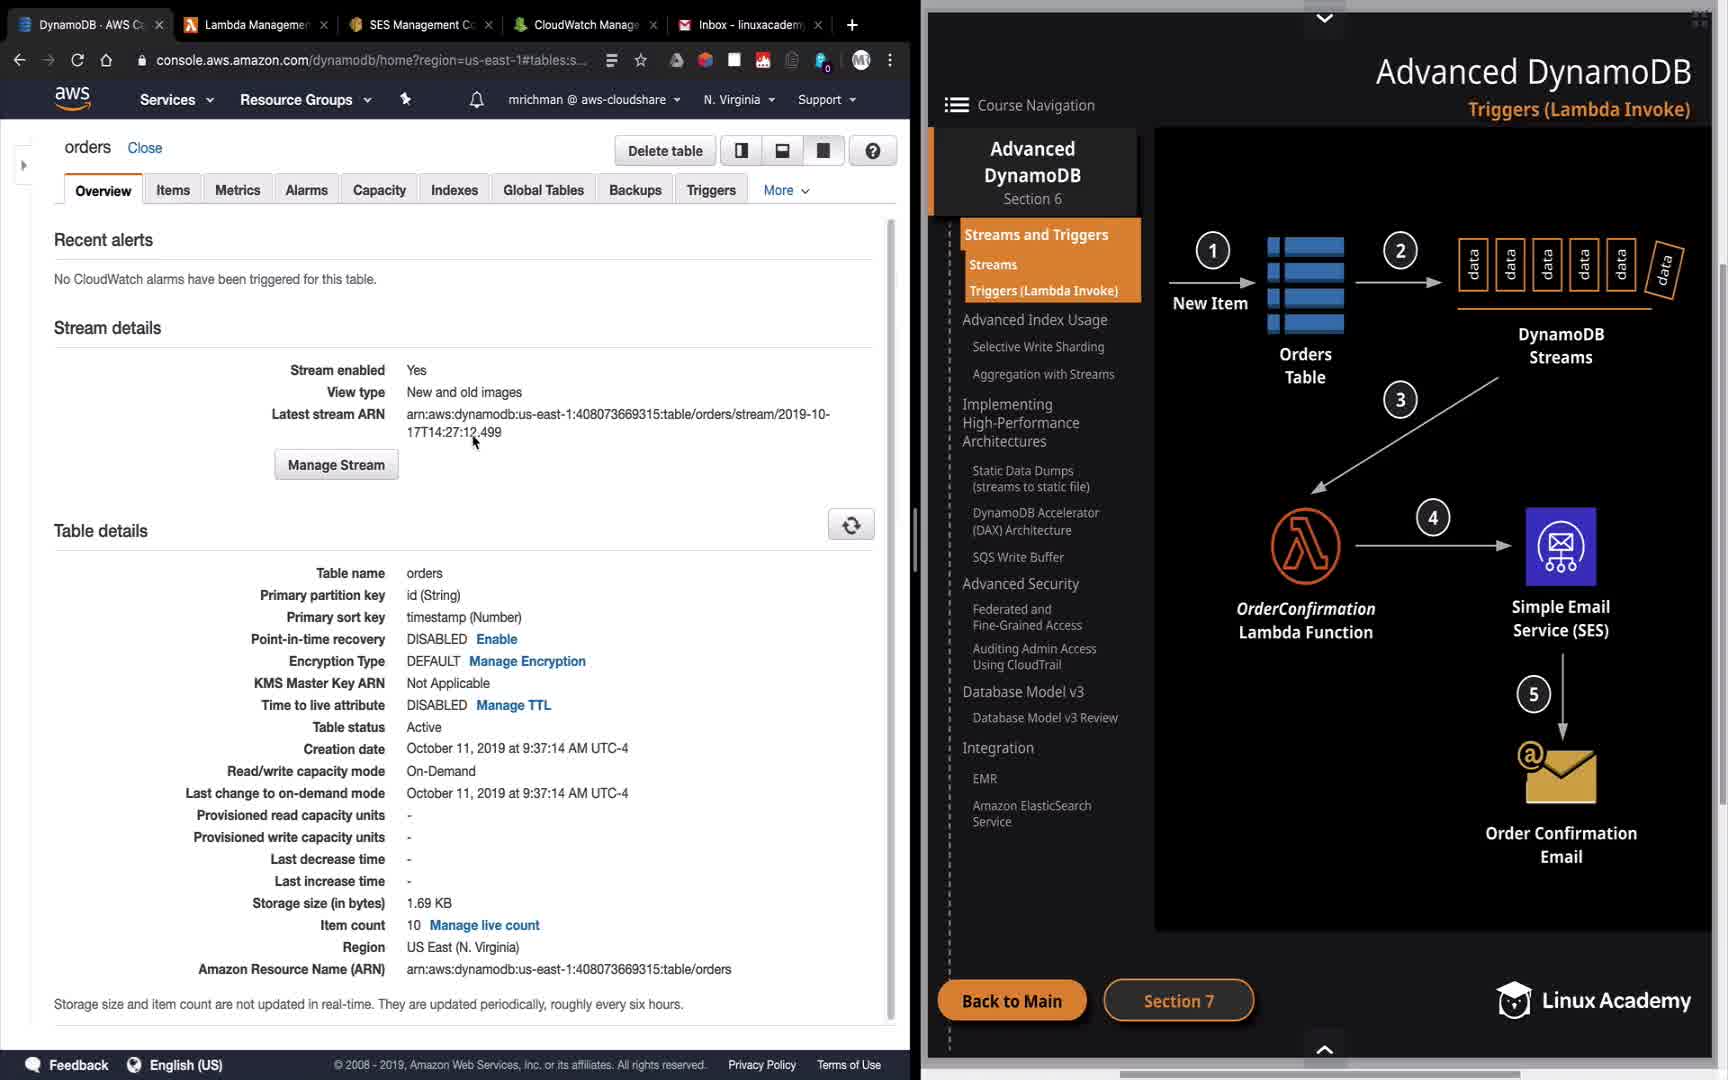The width and height of the screenshot is (1728, 1080).
Task: Click the Manage Stream button
Action: [336, 465]
